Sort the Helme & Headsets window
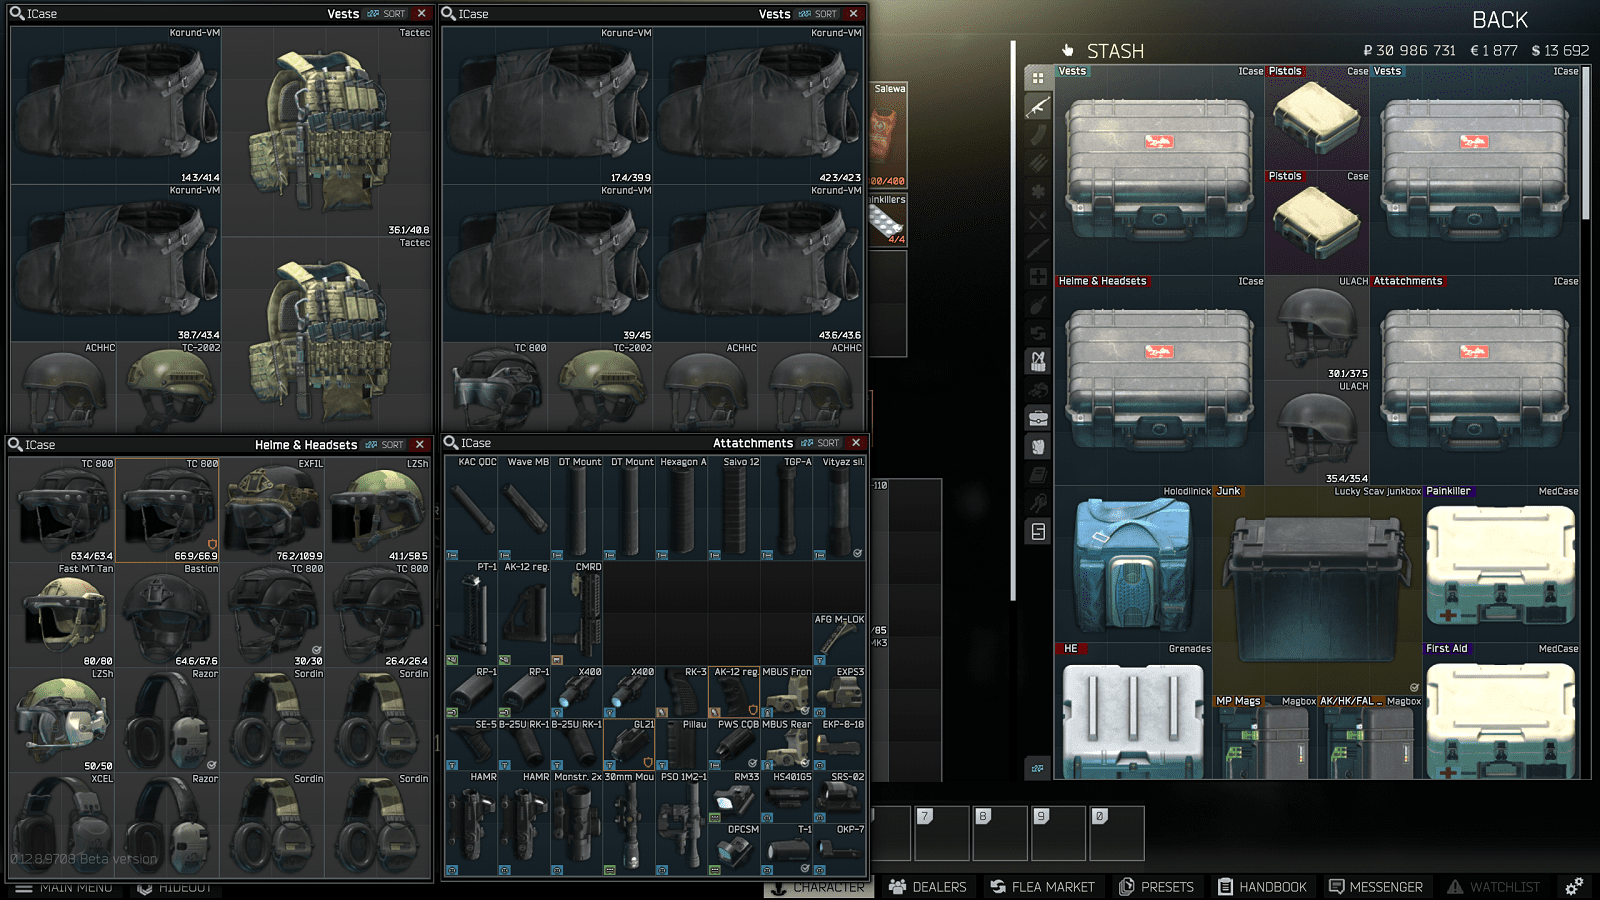This screenshot has height=900, width=1600. pyautogui.click(x=385, y=445)
